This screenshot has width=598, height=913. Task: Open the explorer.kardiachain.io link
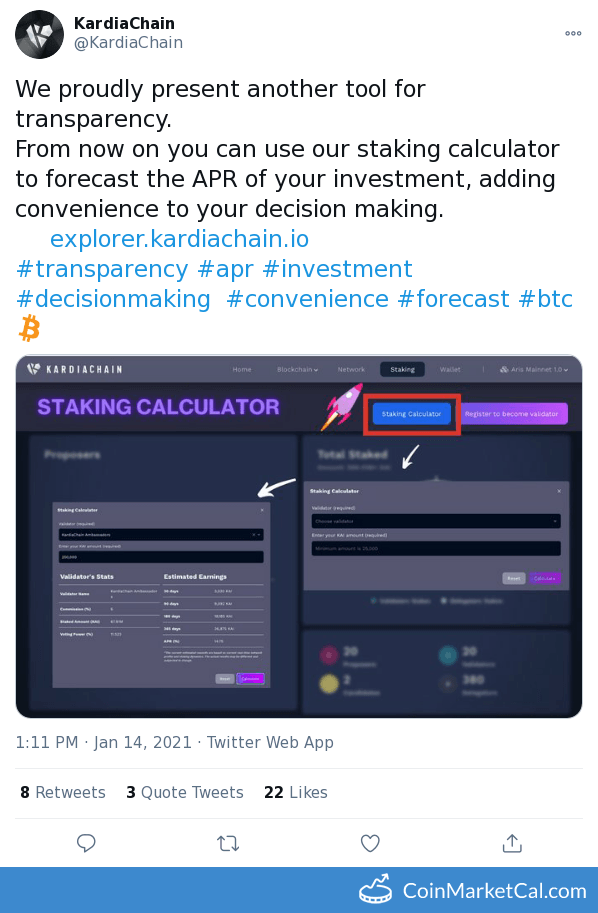point(179,239)
